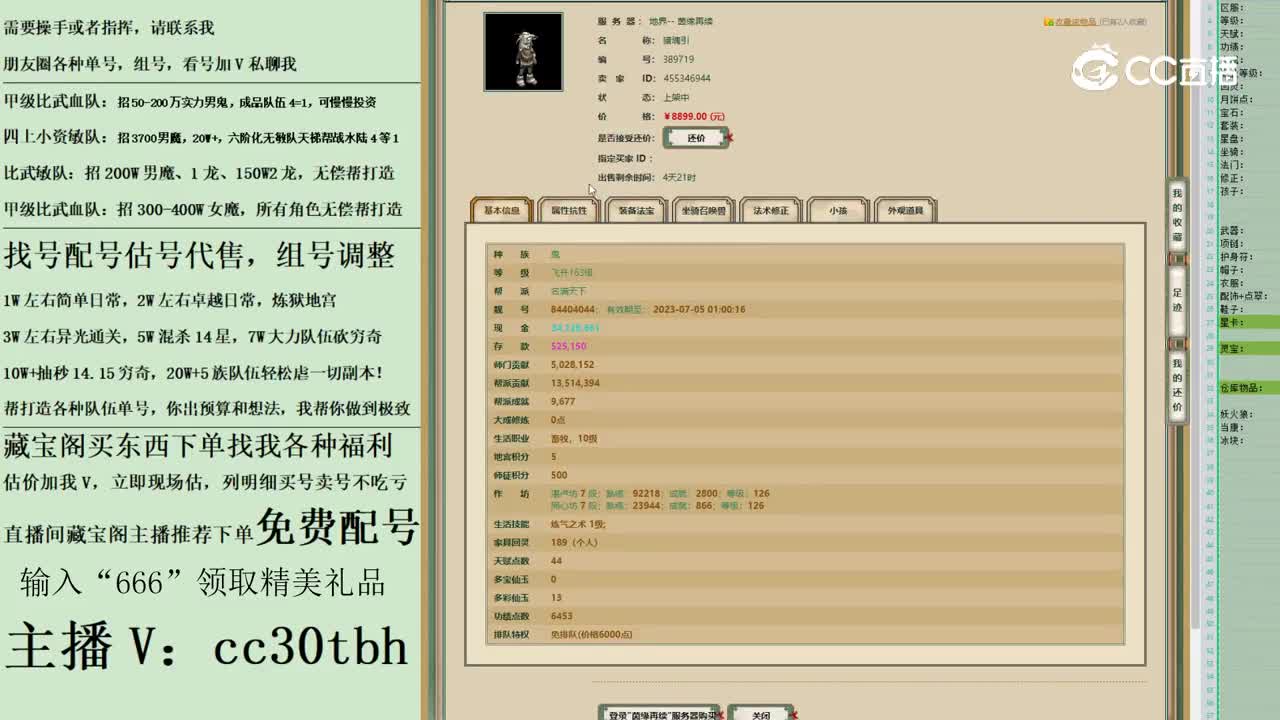Click the favorite star icon beside 收藏该物品
The height and width of the screenshot is (720, 1280).
[x=1048, y=21]
